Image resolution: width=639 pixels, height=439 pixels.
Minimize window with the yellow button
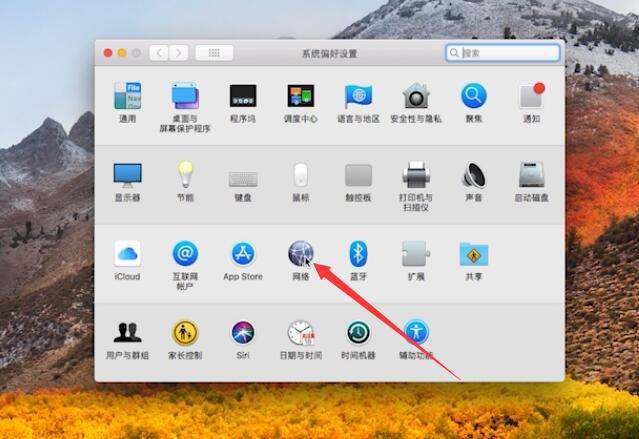pyautogui.click(x=122, y=53)
